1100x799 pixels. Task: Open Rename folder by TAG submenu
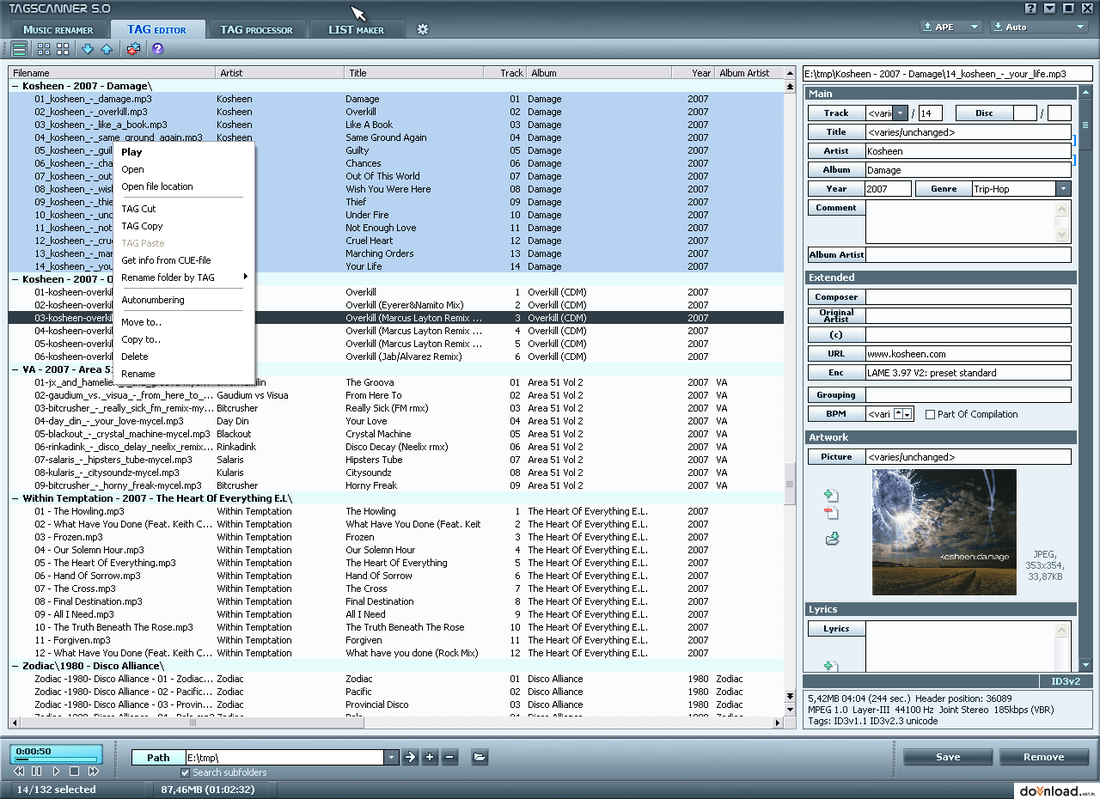tap(184, 278)
